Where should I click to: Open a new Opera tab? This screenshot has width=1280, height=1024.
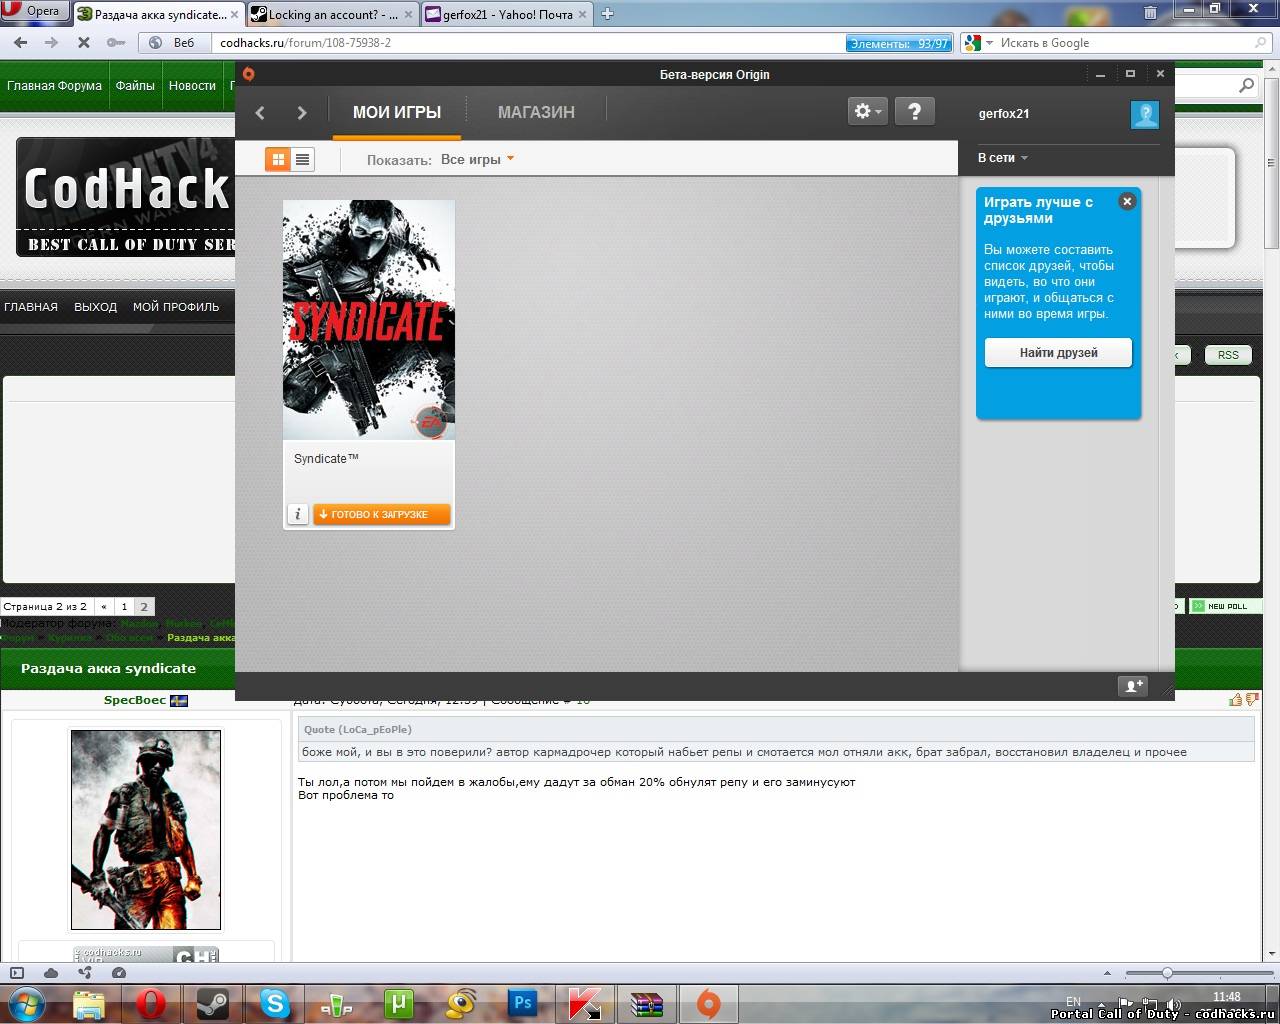point(607,14)
